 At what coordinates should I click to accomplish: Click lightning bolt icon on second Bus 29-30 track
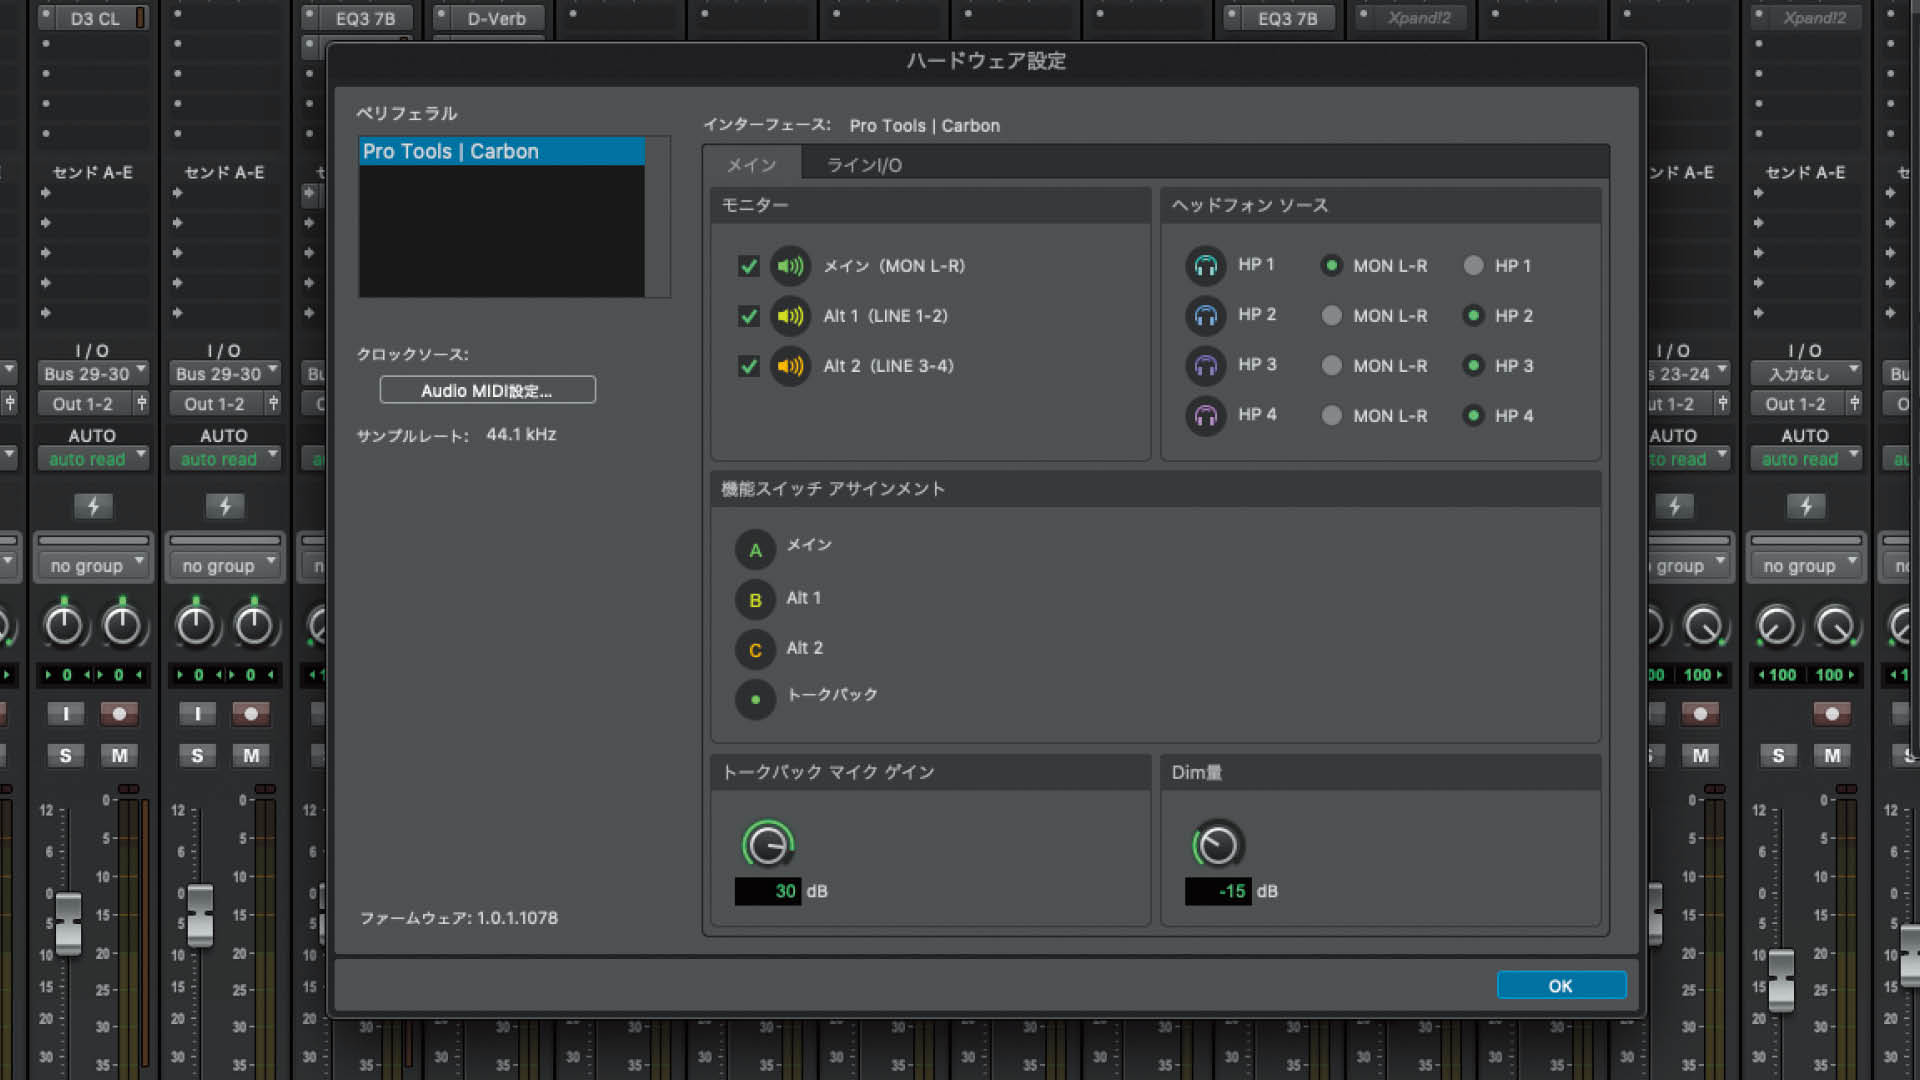(x=225, y=506)
